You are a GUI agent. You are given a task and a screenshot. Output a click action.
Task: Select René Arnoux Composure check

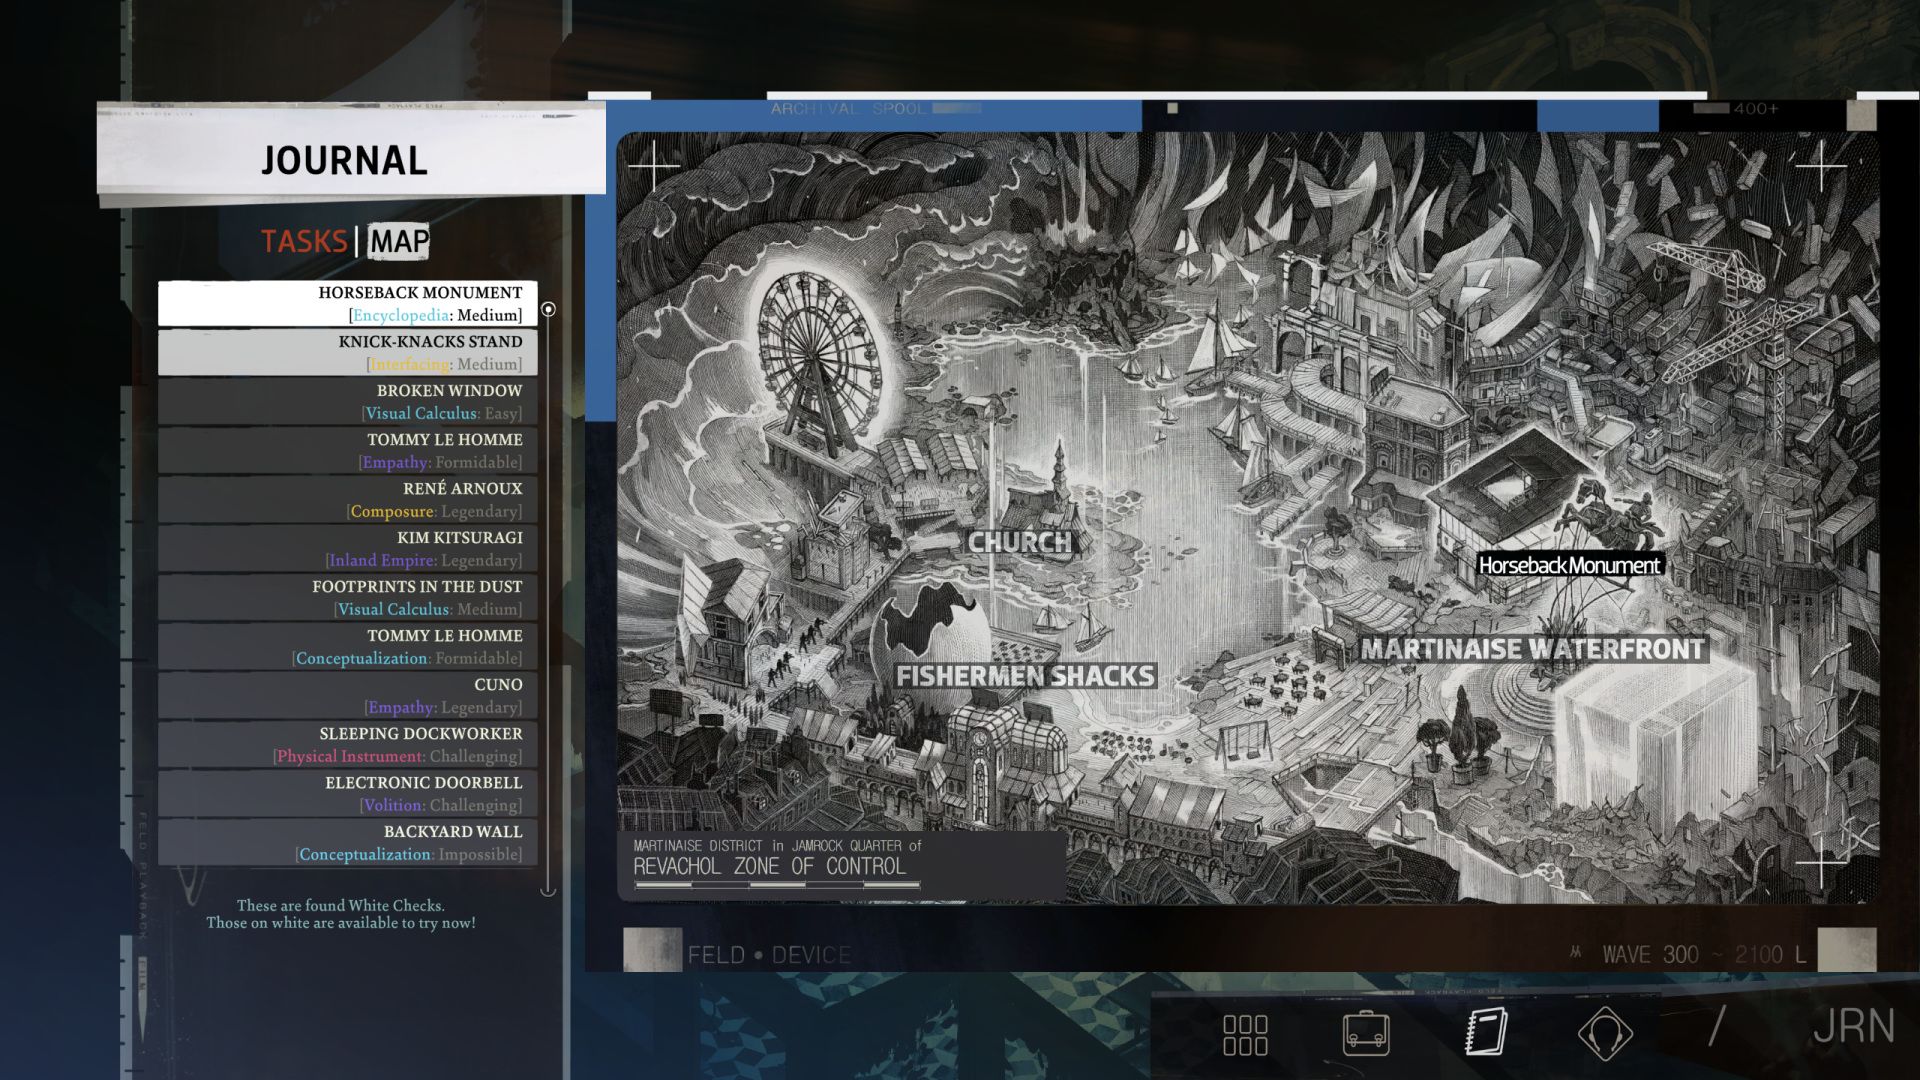[348, 499]
